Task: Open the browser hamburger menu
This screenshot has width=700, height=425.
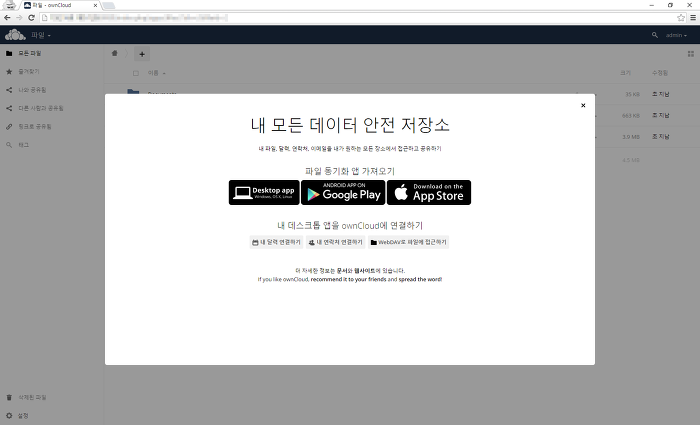Action: pyautogui.click(x=693, y=18)
